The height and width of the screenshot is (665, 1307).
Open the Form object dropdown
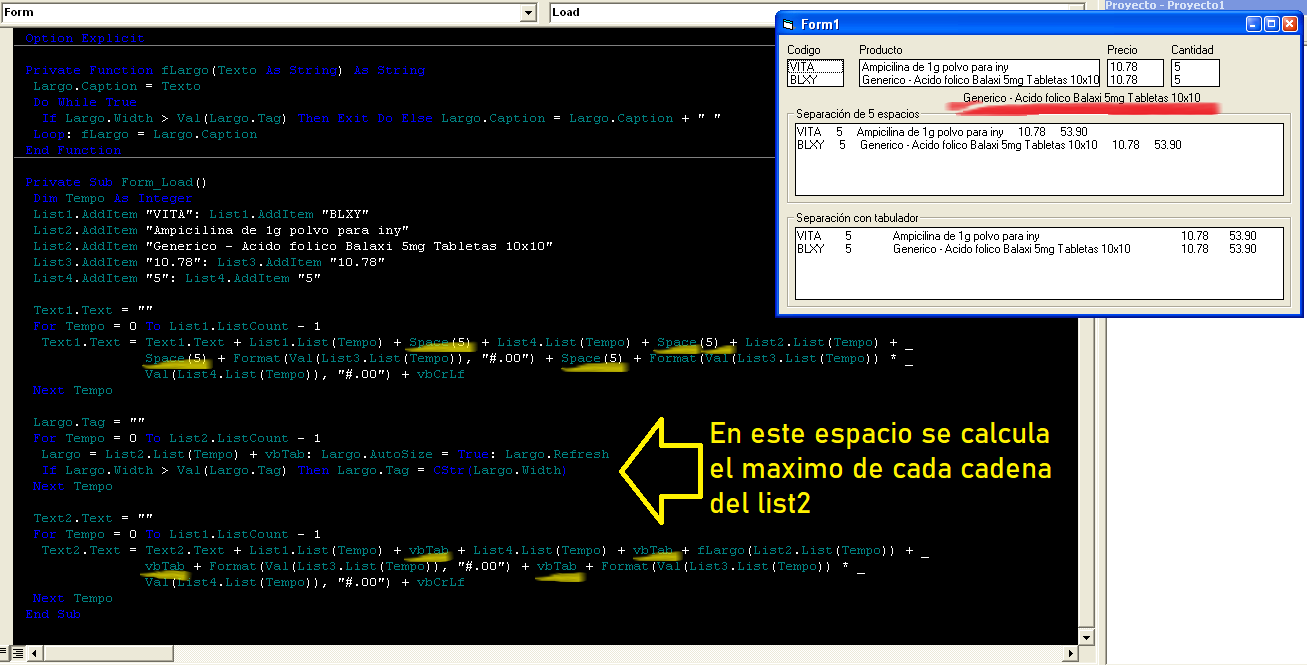point(528,12)
